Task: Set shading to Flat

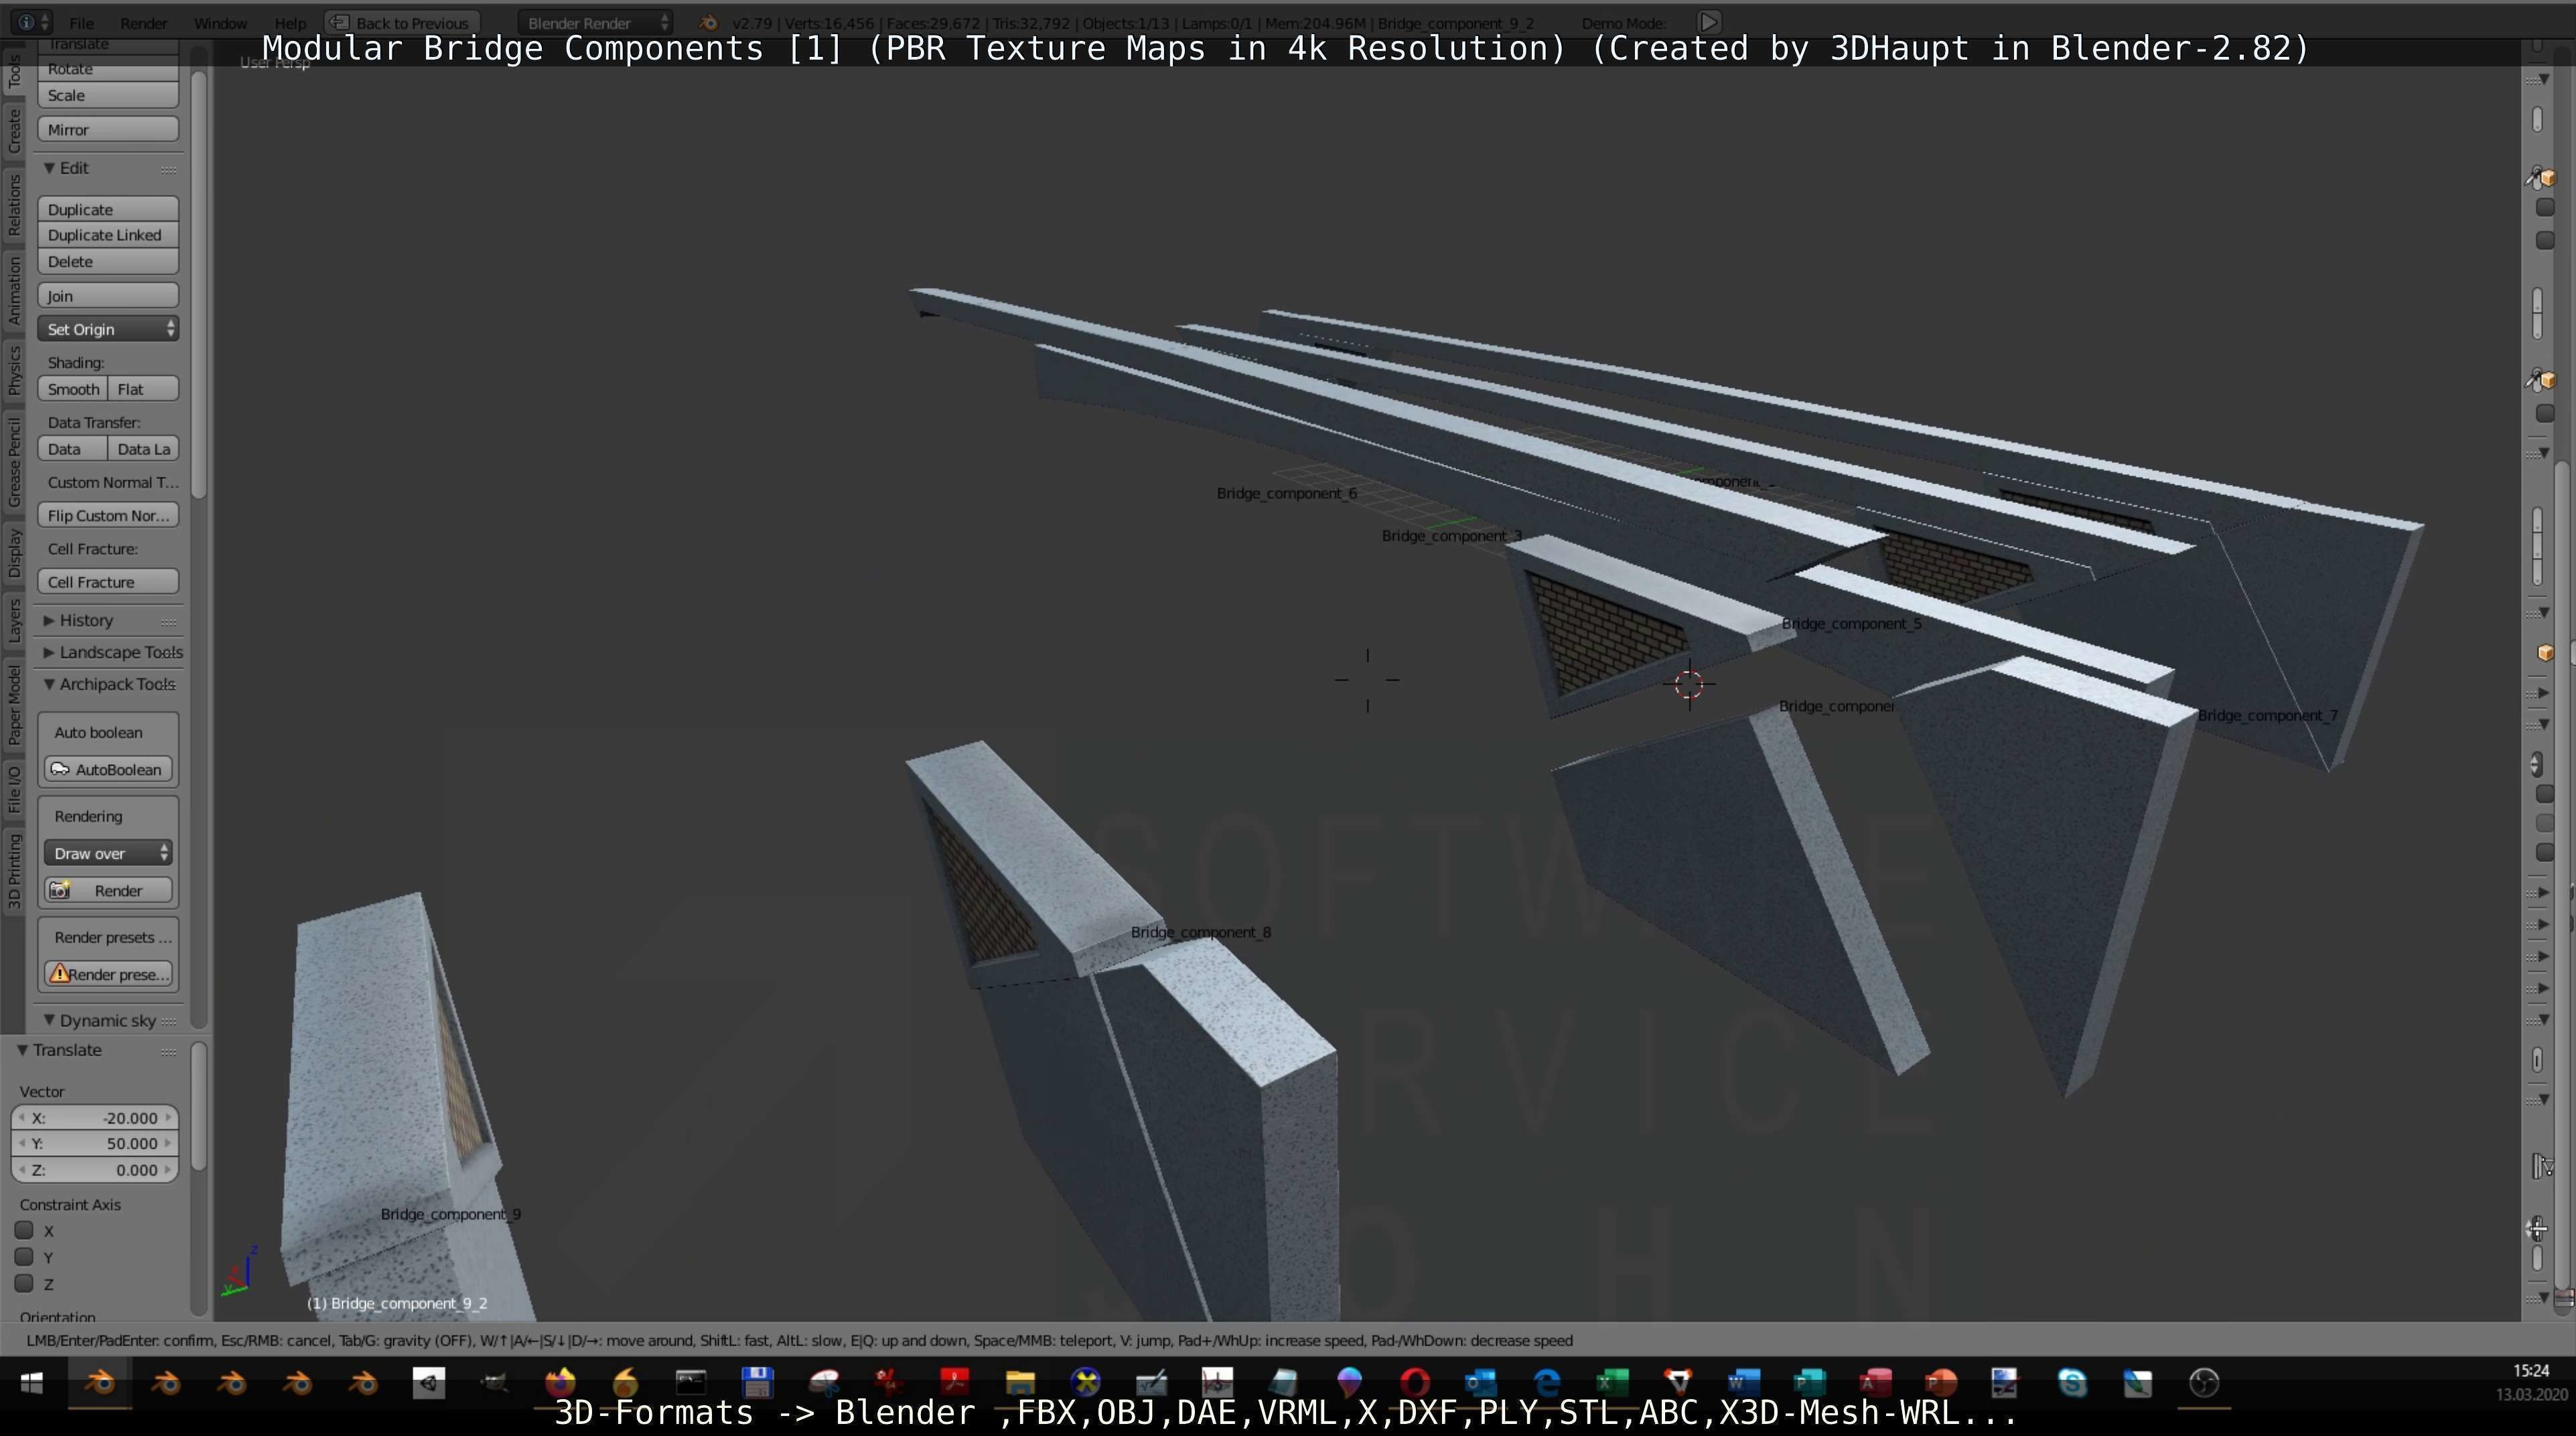Action: tap(143, 389)
